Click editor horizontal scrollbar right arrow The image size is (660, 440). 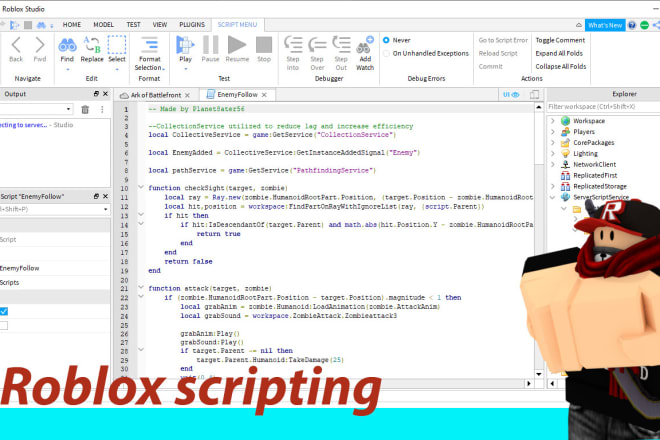[x=529, y=384]
